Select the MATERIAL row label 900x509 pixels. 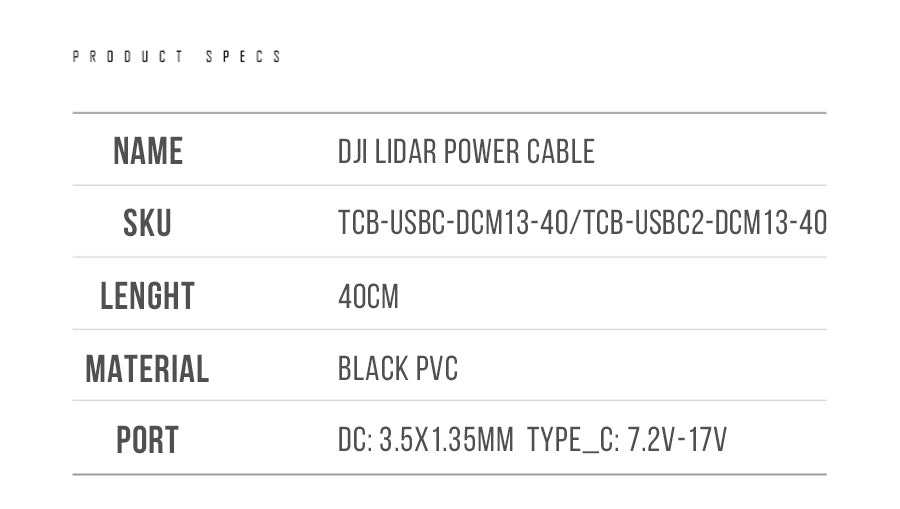pyautogui.click(x=147, y=369)
